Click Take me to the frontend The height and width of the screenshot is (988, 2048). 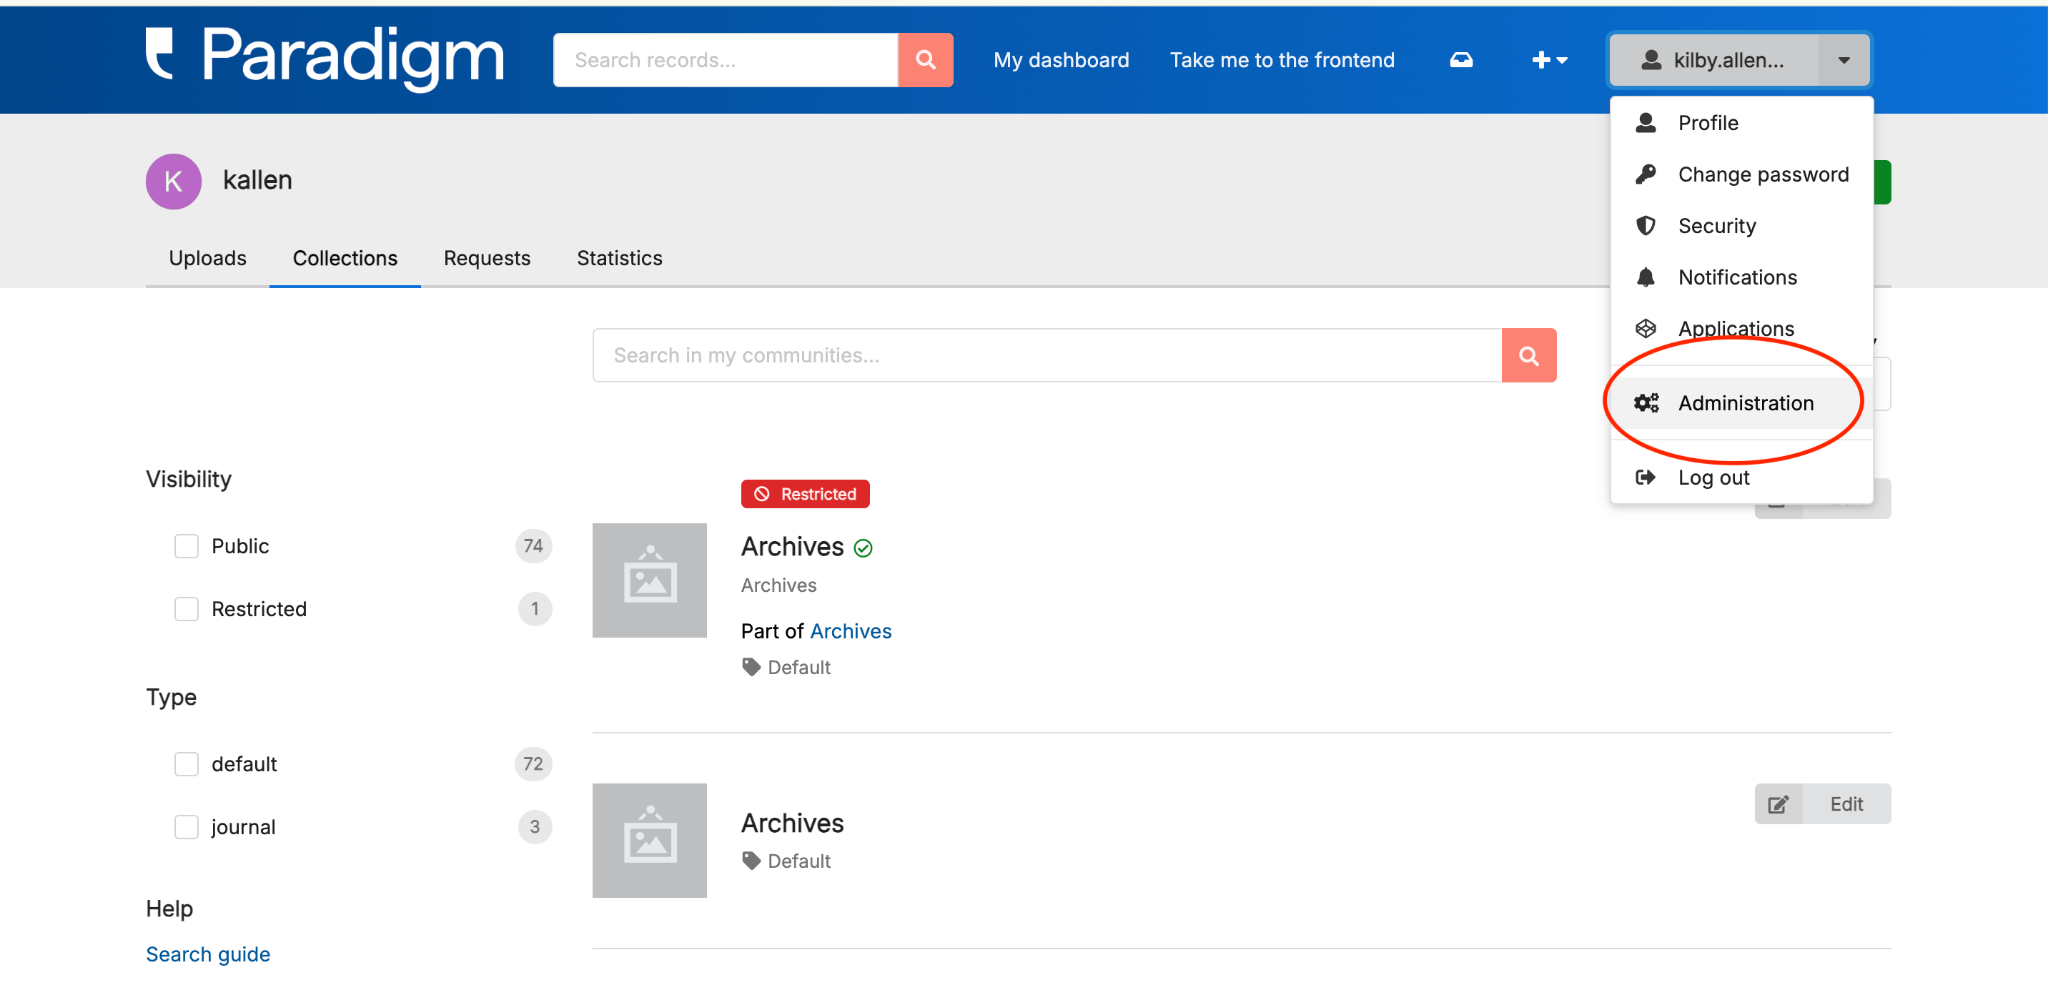pos(1282,60)
